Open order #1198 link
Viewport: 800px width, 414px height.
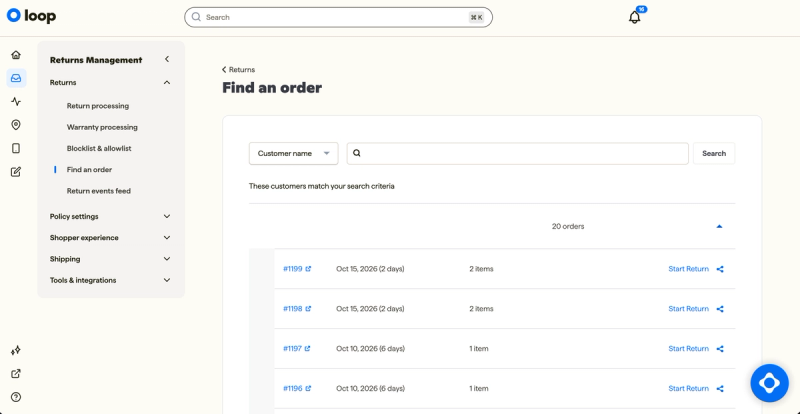point(293,308)
